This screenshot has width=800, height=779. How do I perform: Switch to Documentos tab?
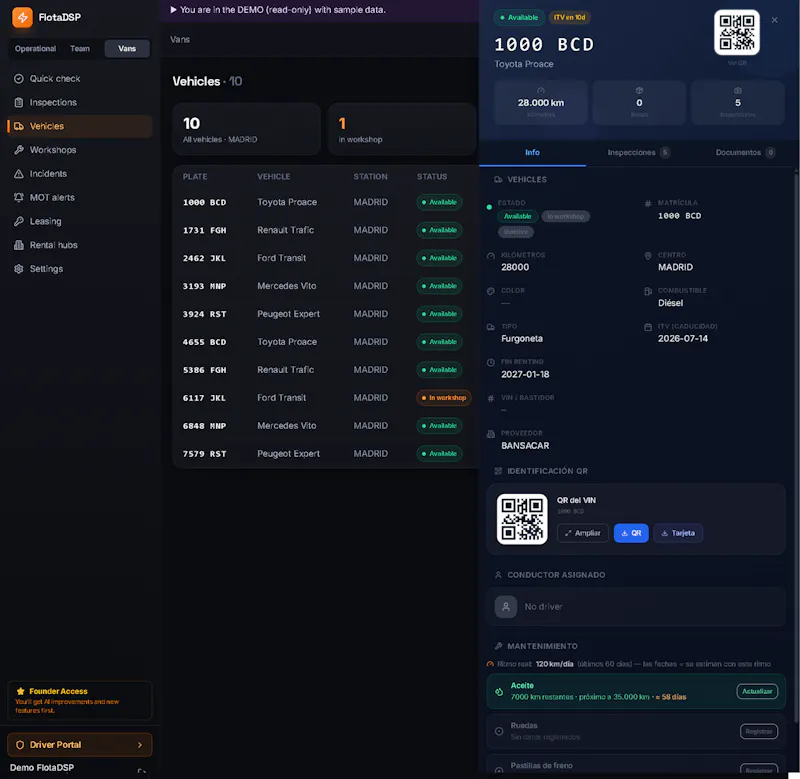pyautogui.click(x=744, y=153)
